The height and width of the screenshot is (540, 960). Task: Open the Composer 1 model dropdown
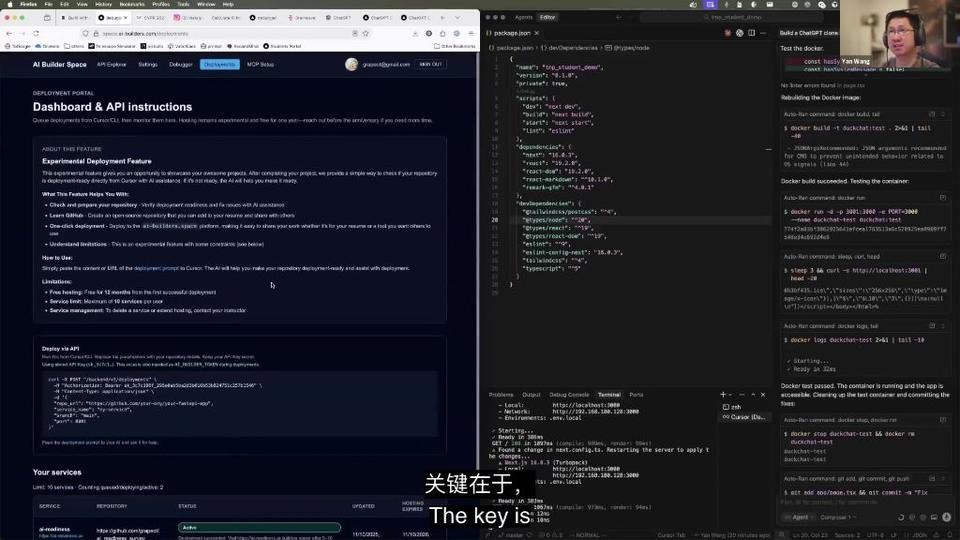point(837,517)
